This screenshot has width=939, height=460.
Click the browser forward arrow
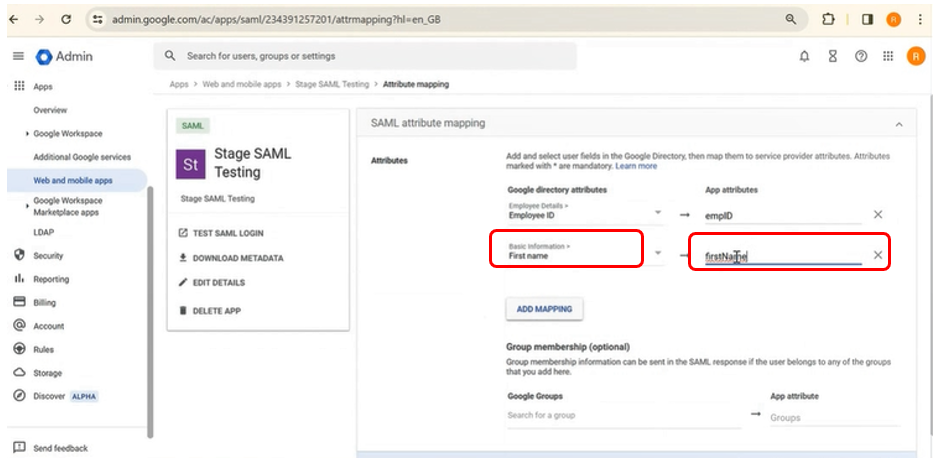click(x=40, y=19)
